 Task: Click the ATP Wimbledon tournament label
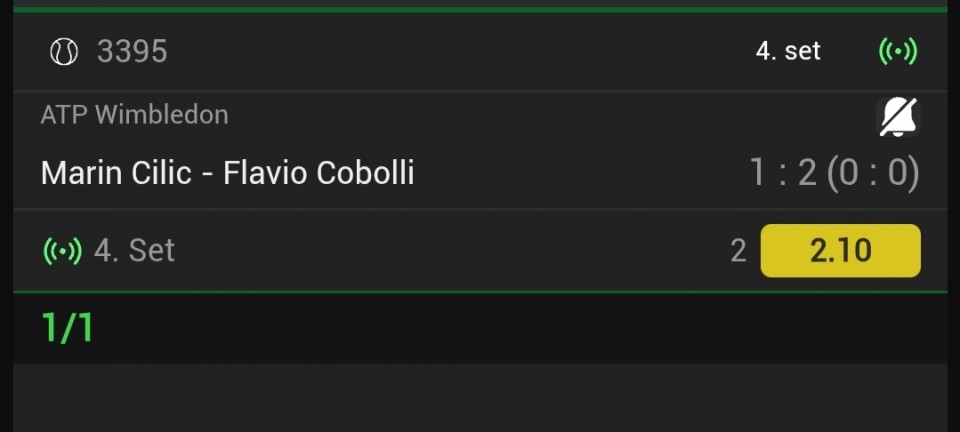(134, 114)
